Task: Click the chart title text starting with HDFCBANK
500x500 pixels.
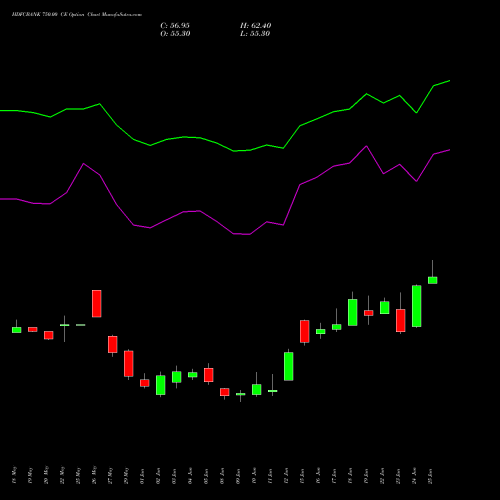Action: pos(77,15)
